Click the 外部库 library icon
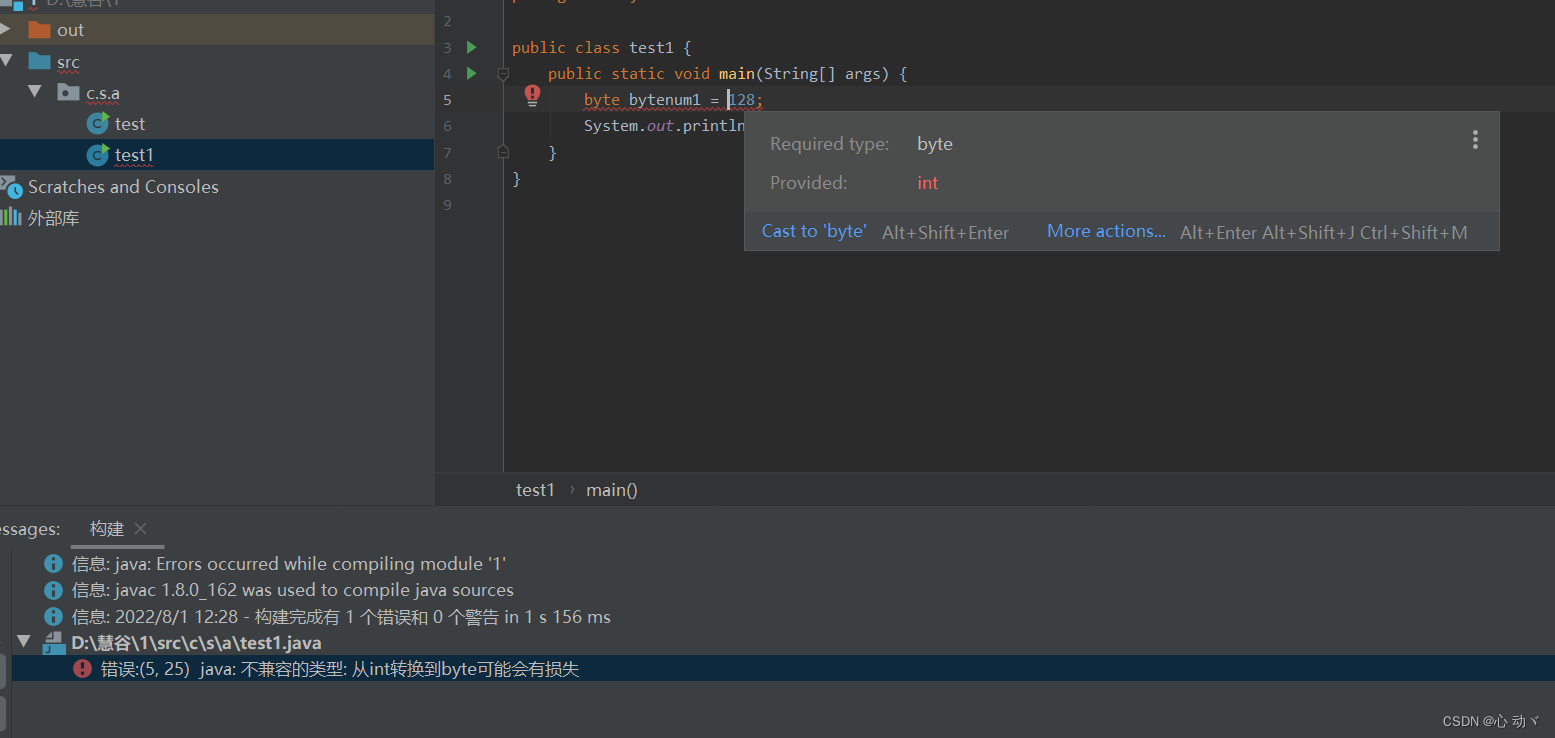Image resolution: width=1555 pixels, height=738 pixels. 11,217
